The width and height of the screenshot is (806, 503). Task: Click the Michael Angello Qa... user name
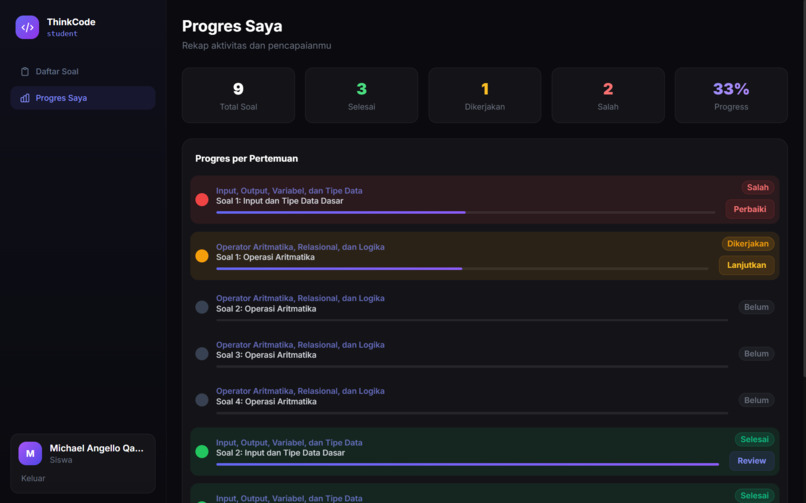(97, 448)
